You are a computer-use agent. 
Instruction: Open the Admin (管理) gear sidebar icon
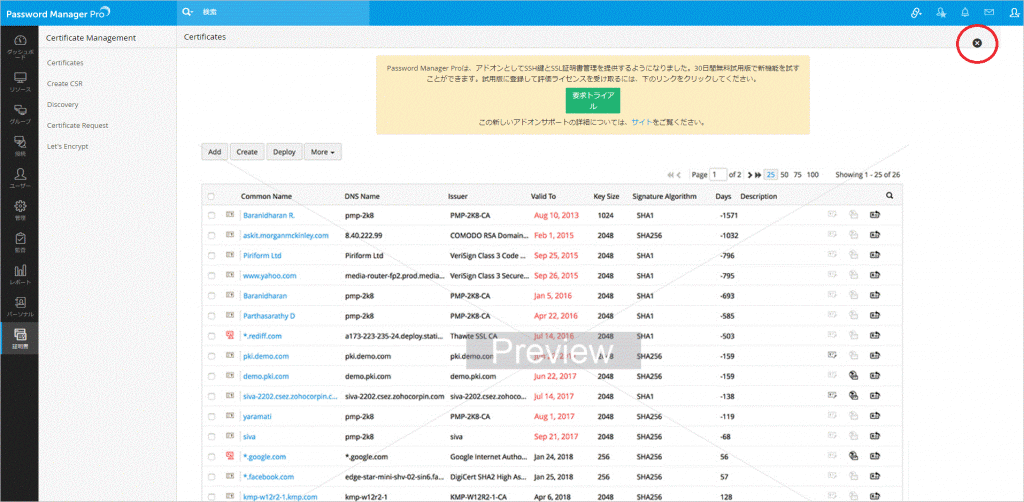coord(19,210)
